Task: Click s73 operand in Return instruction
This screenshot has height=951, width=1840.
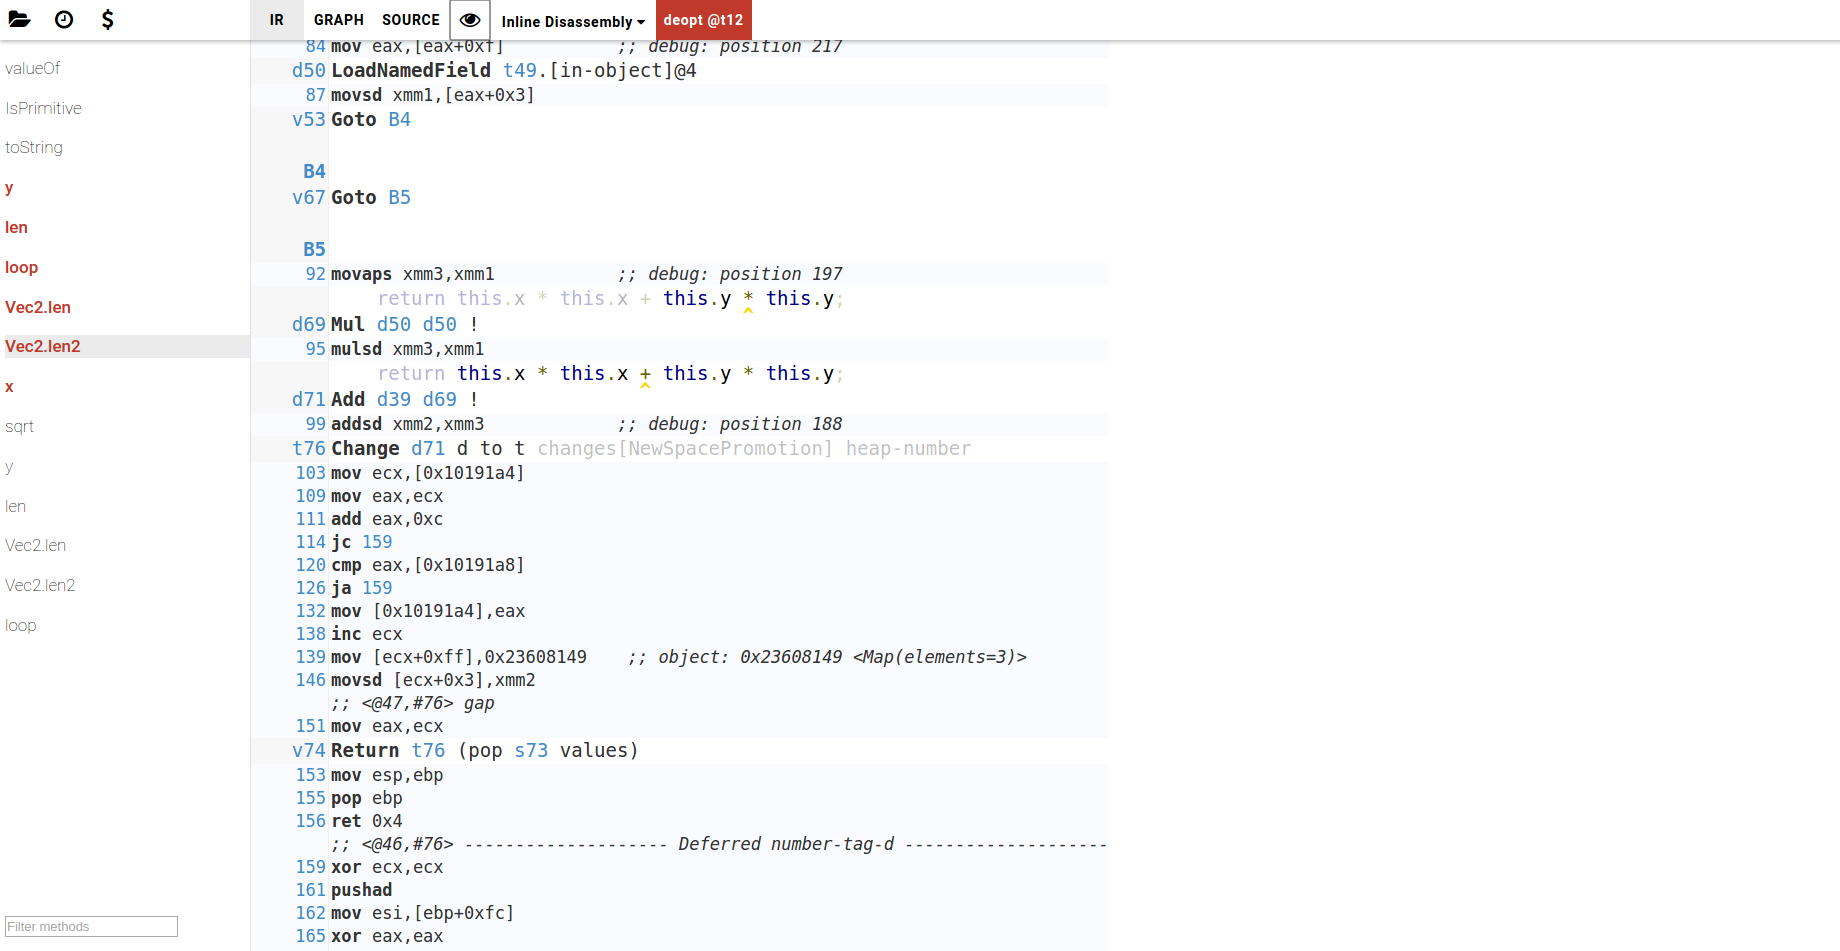Action: point(531,750)
